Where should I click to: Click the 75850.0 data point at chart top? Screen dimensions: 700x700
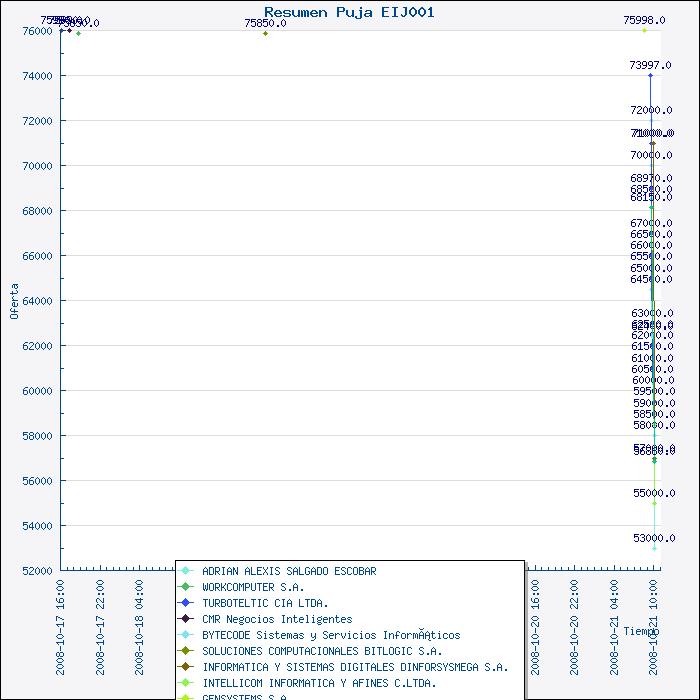pos(265,33)
